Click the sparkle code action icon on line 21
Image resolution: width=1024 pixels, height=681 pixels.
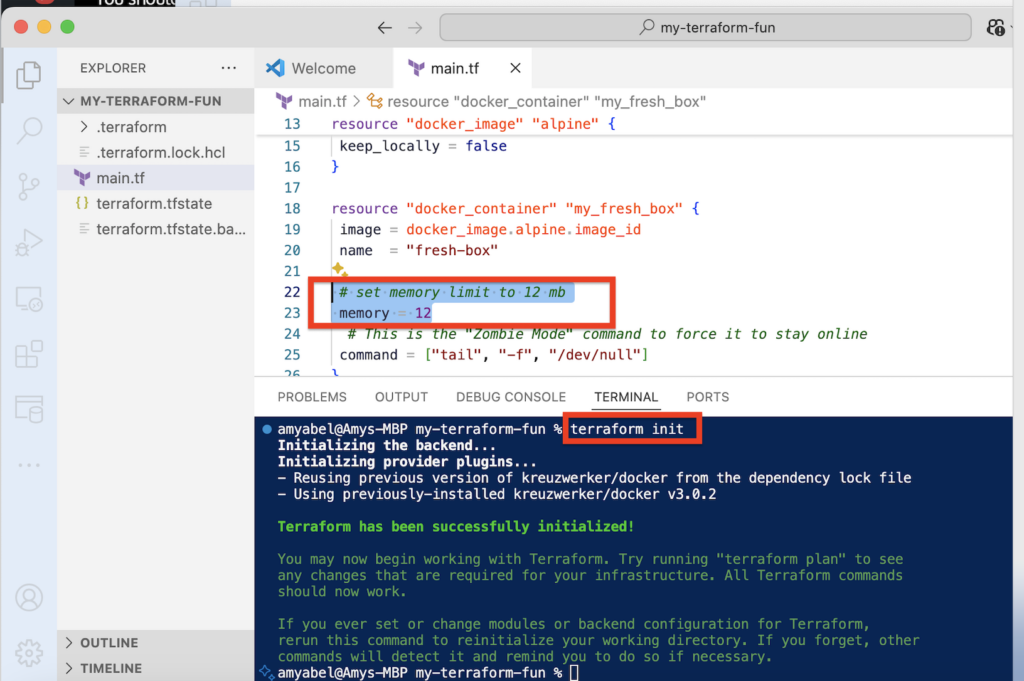click(340, 271)
